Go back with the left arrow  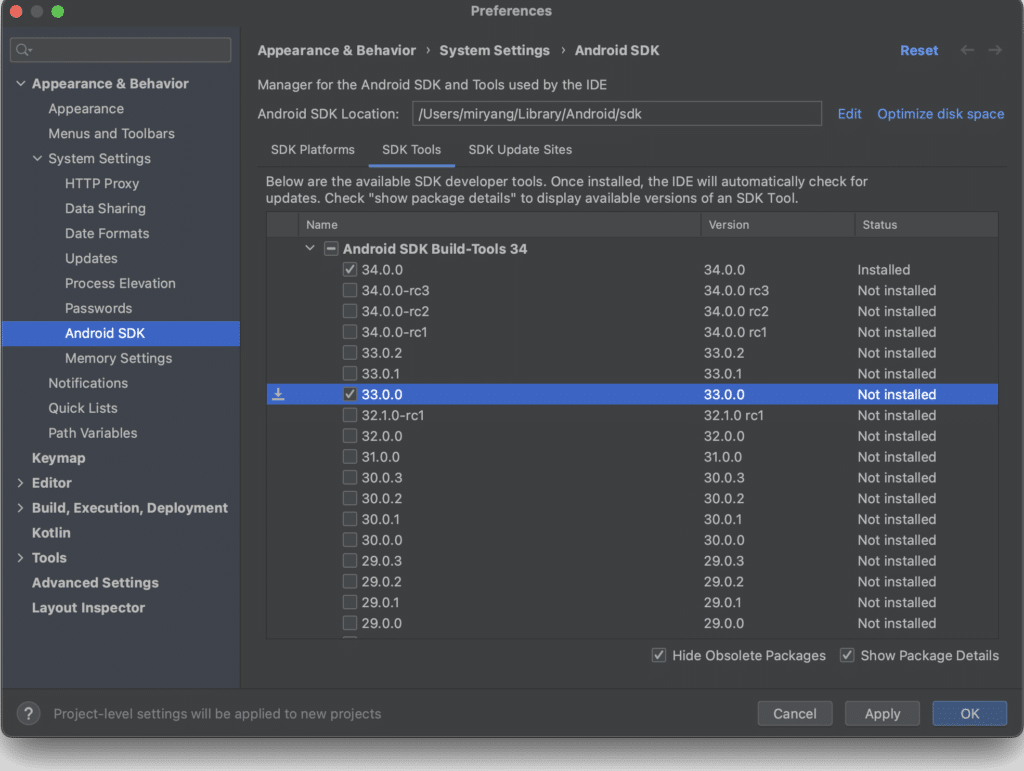[x=967, y=50]
